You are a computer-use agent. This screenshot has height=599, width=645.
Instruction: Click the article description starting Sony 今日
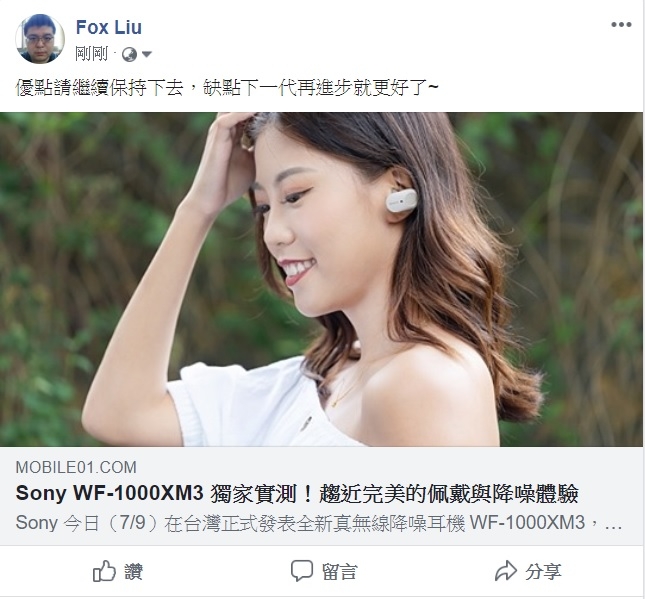point(318,523)
